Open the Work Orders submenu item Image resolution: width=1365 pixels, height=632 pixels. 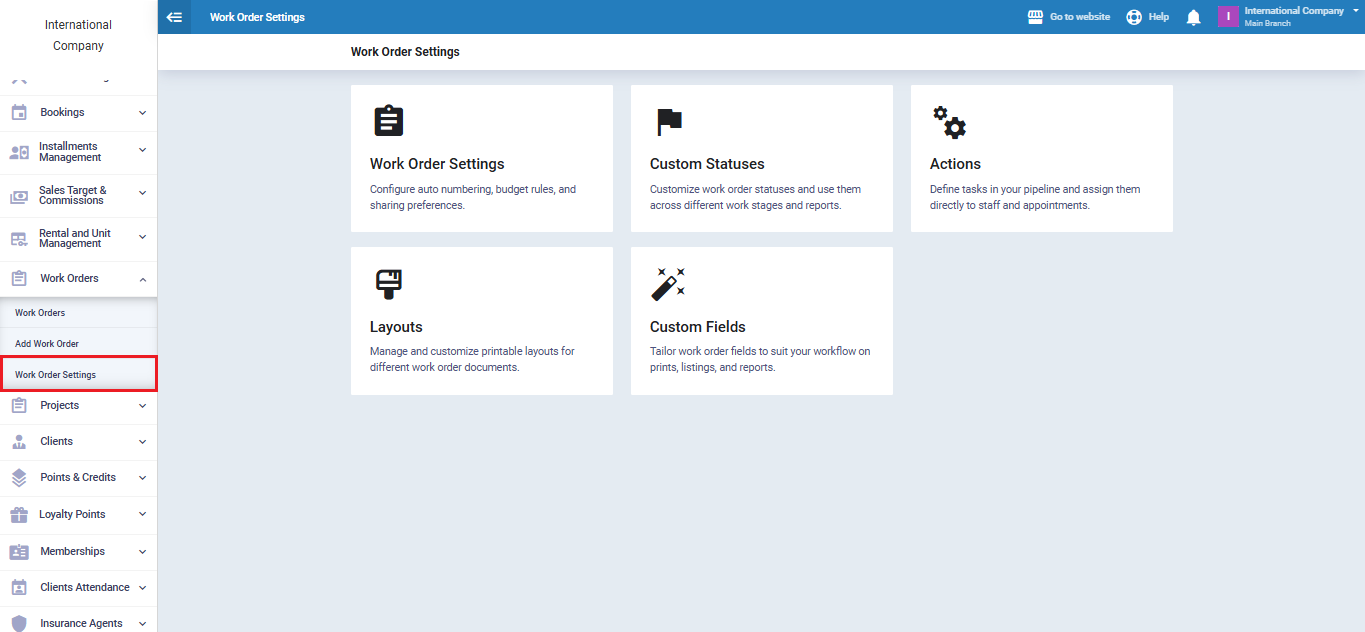(x=40, y=313)
